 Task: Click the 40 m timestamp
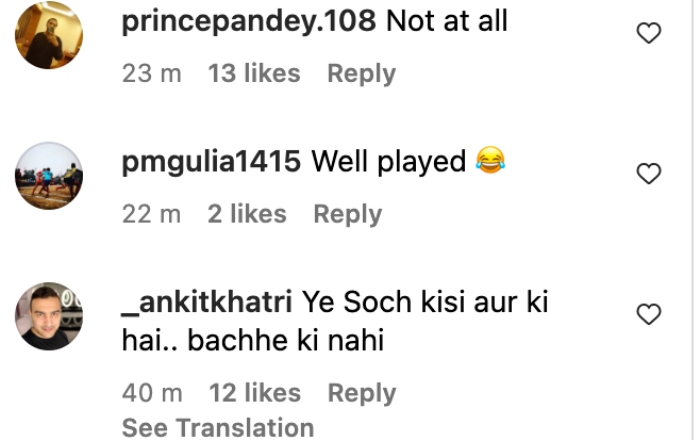(152, 393)
